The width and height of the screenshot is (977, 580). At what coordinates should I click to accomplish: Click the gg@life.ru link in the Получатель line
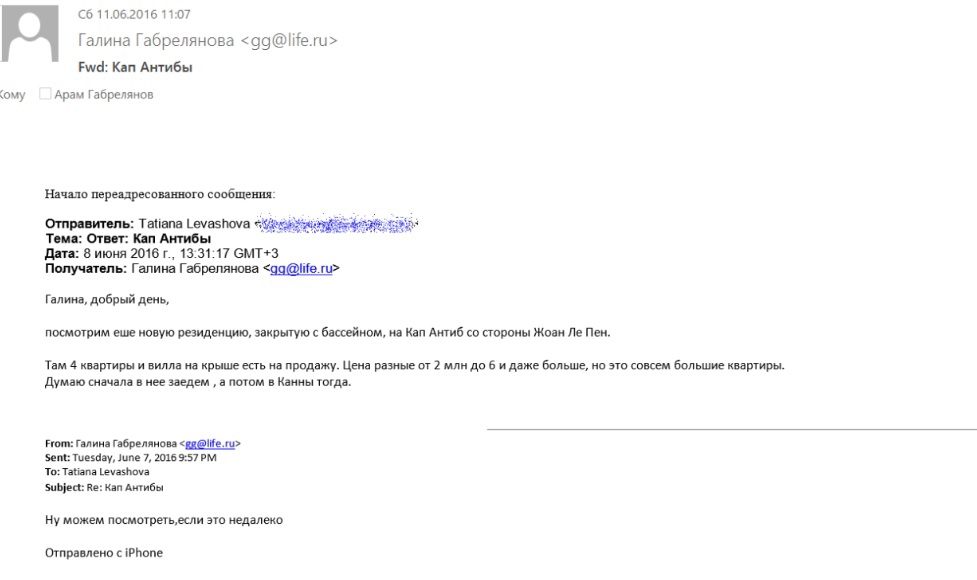point(302,269)
